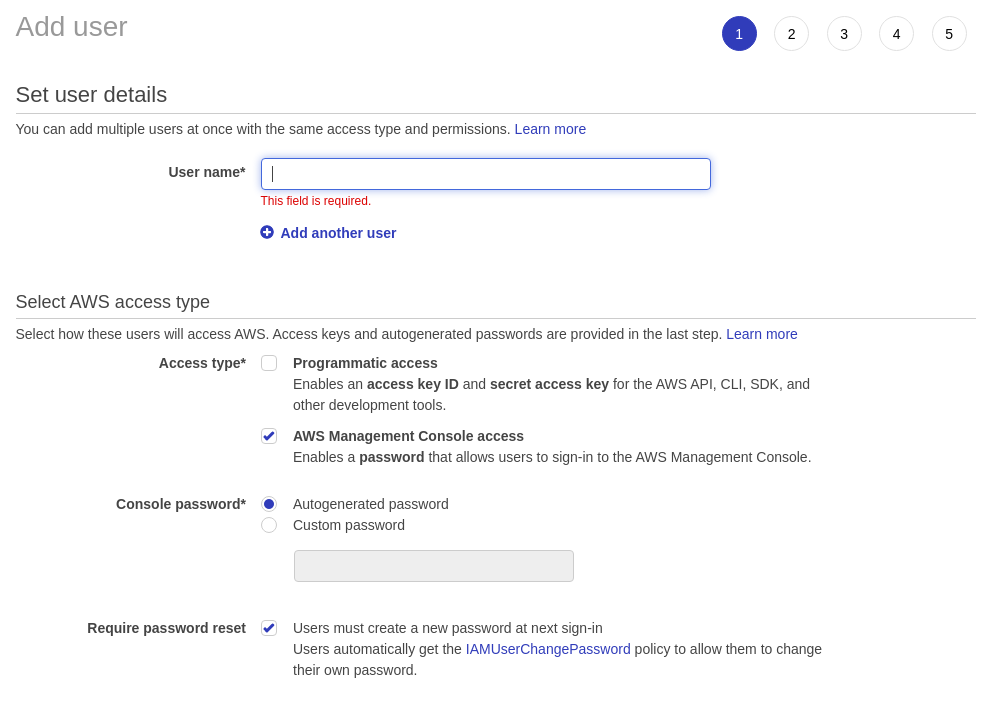993x701 pixels.
Task: Open step 4 of the wizard
Action: tap(896, 34)
